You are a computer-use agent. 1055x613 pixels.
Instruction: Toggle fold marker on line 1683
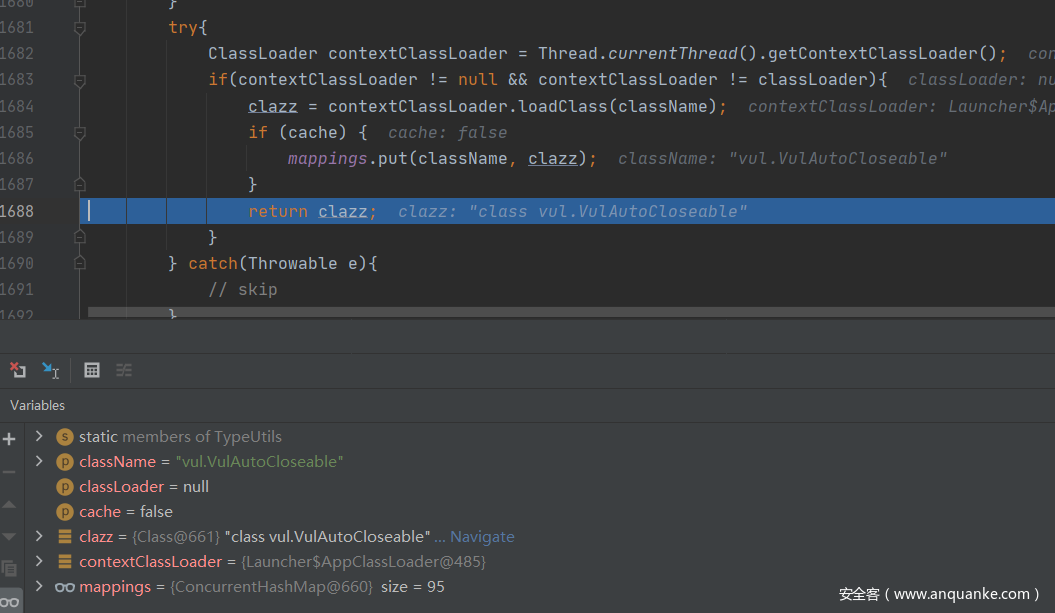80,80
